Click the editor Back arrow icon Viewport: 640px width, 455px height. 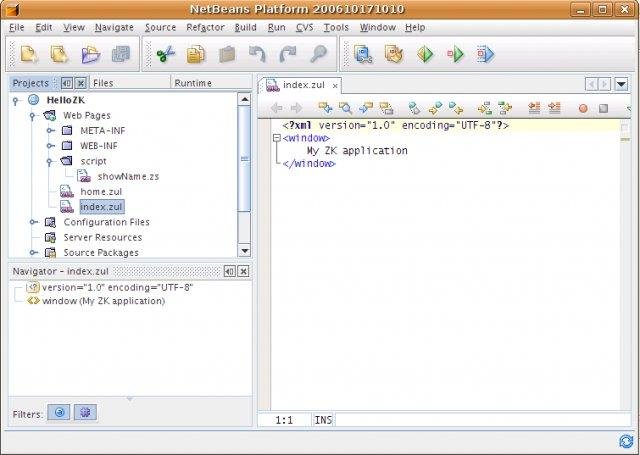click(x=277, y=108)
